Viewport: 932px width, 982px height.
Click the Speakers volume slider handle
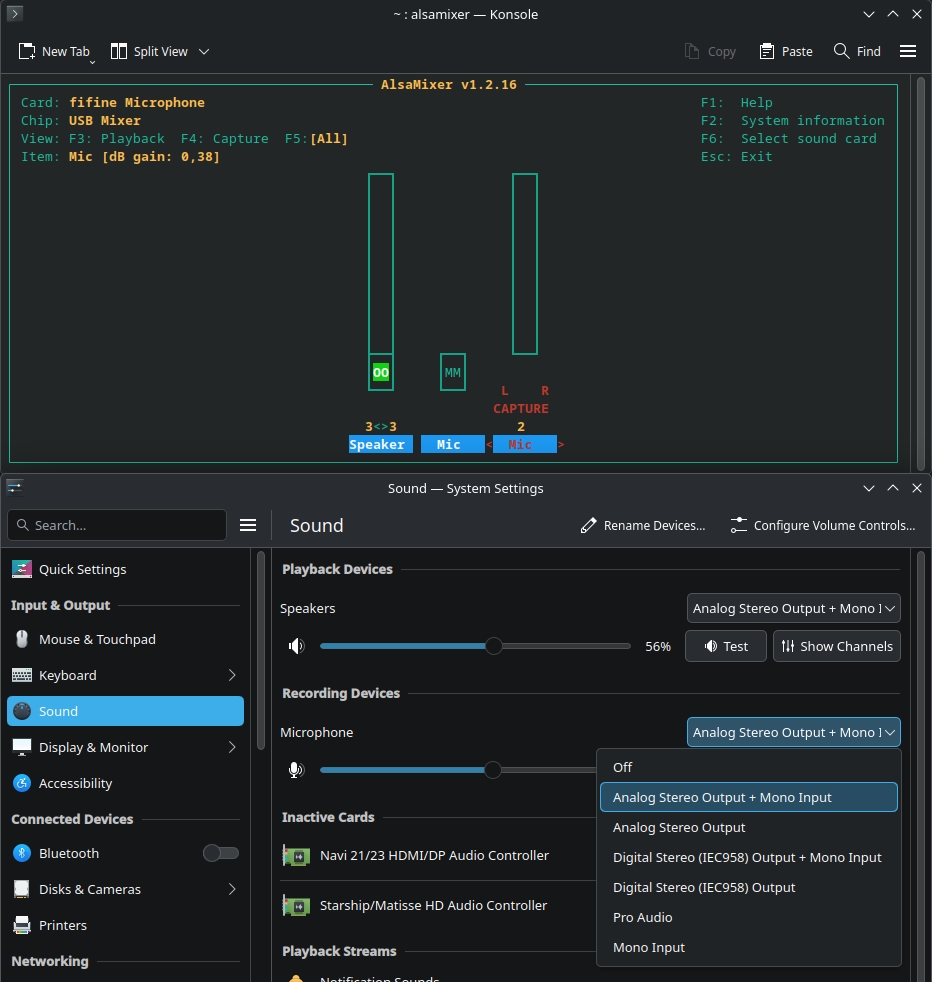pyautogui.click(x=494, y=646)
